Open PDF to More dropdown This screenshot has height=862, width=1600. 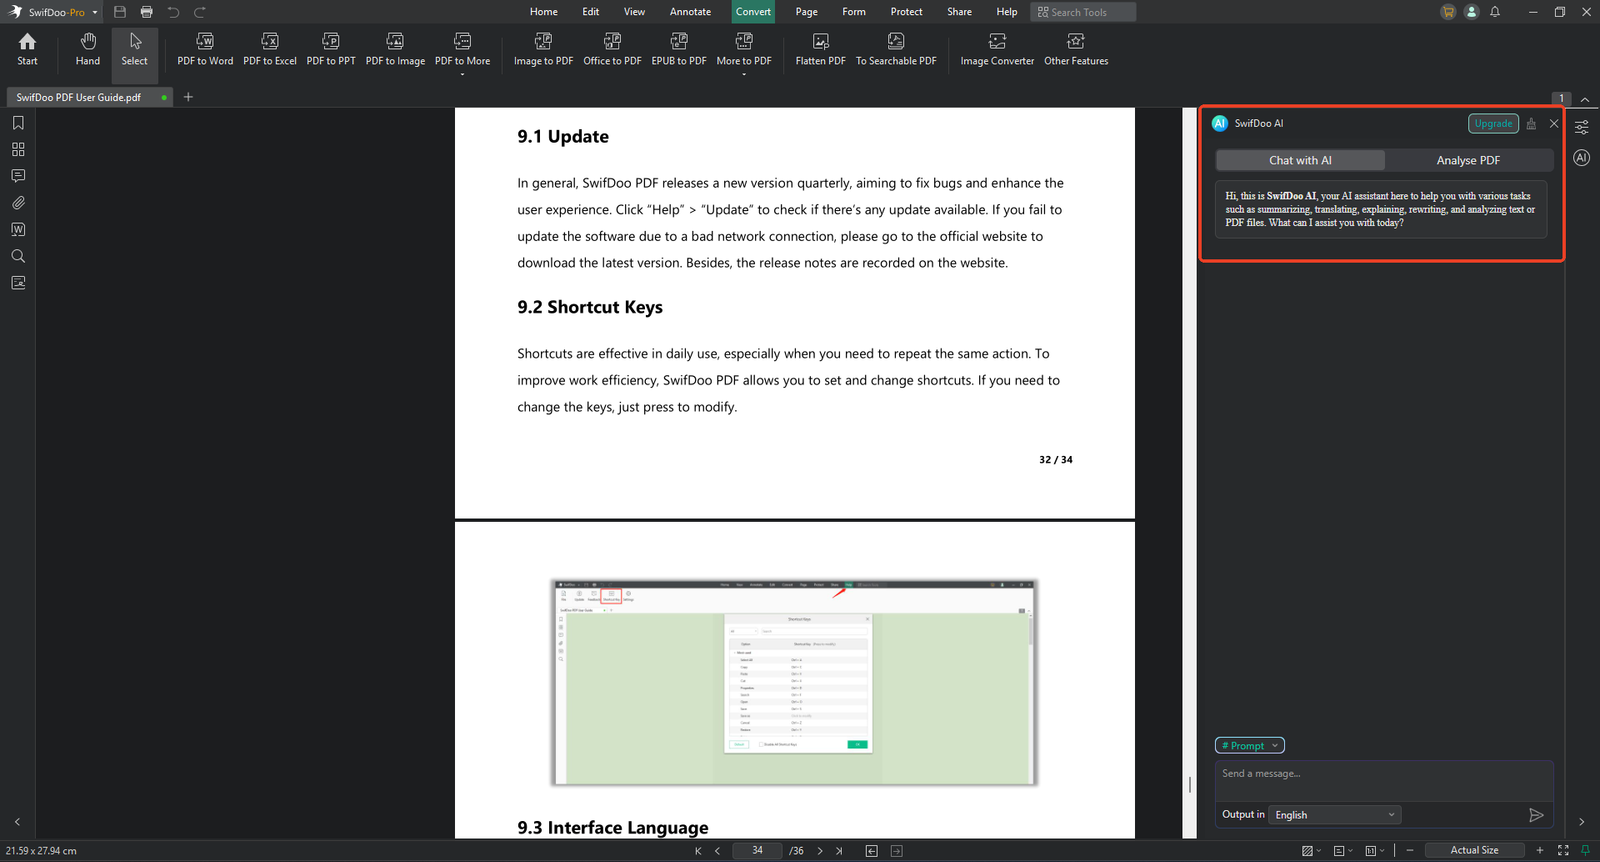462,52
